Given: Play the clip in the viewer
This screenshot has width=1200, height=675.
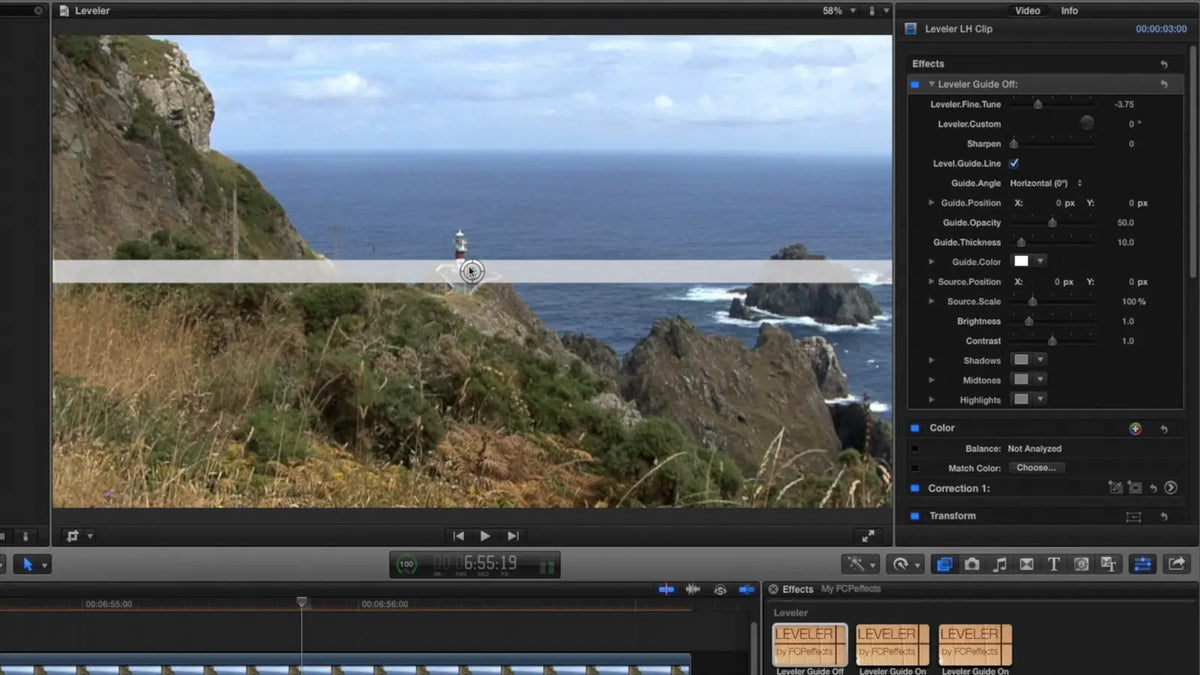Looking at the screenshot, I should [485, 536].
